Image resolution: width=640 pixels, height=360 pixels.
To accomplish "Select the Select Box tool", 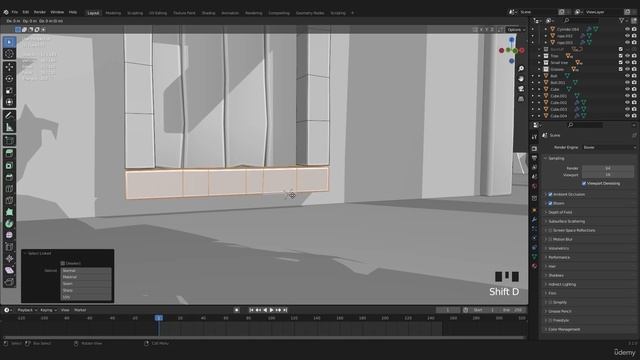I will coord(9,42).
